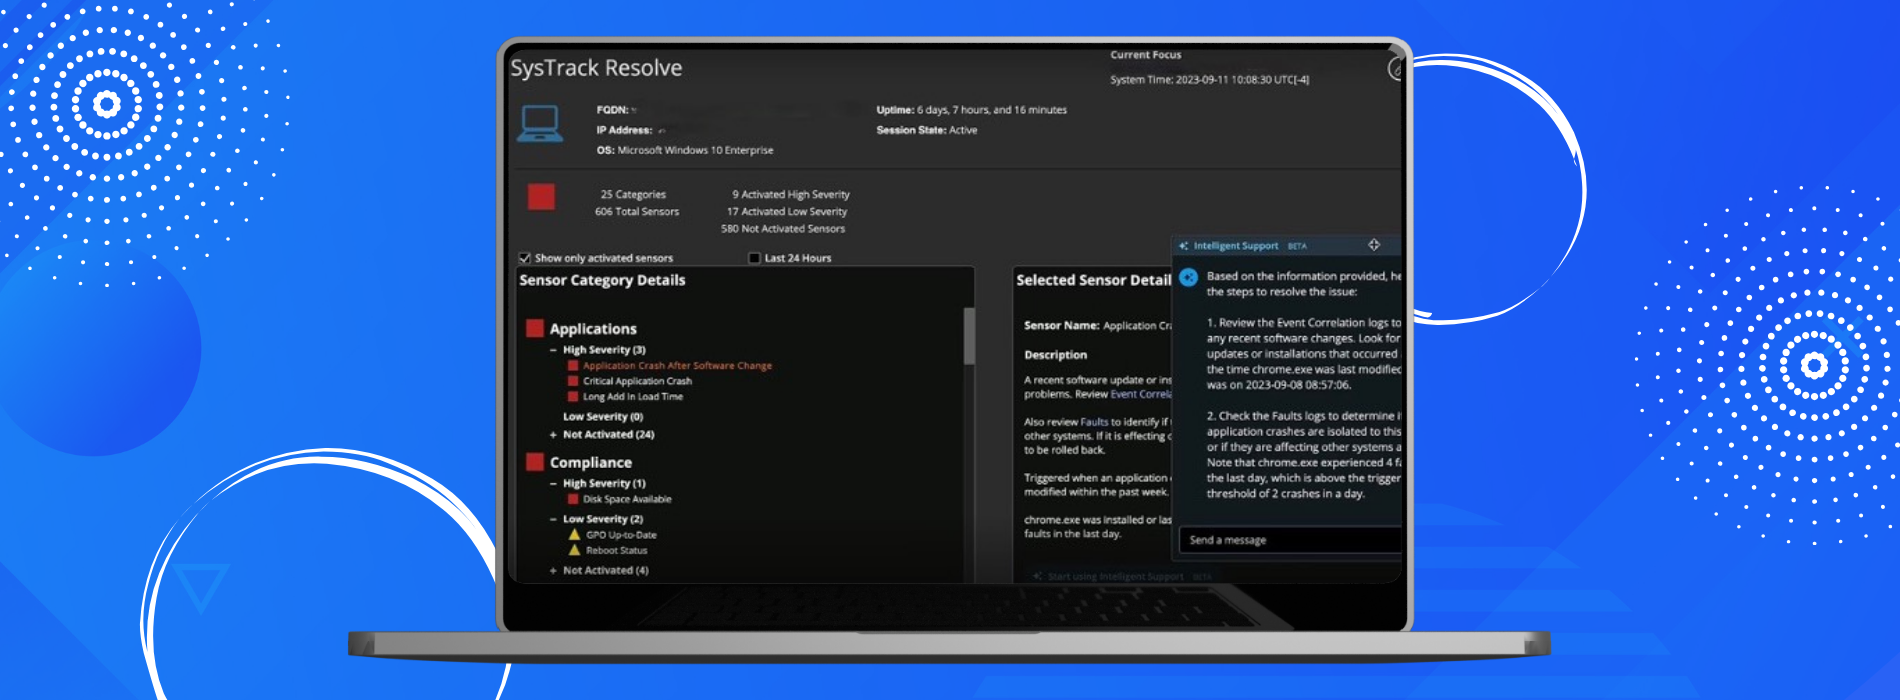Click the sparkle icon beside Intelligent Support title

(1184, 246)
